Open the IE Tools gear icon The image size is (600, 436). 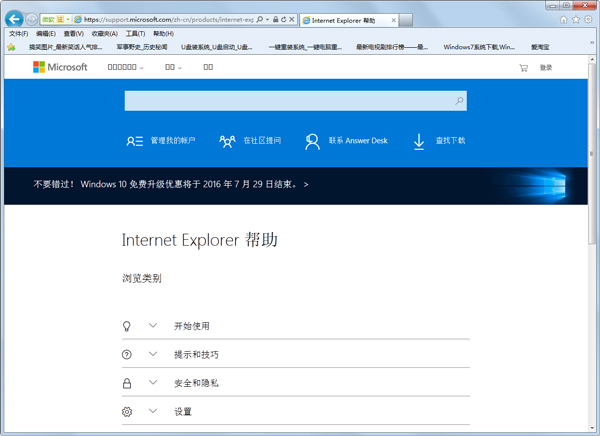(587, 19)
